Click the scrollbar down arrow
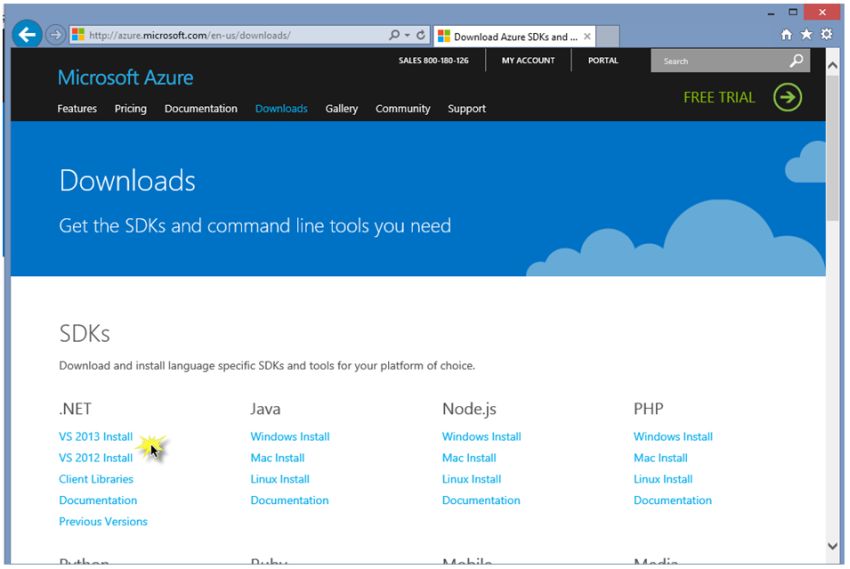The image size is (850, 569). [x=833, y=546]
